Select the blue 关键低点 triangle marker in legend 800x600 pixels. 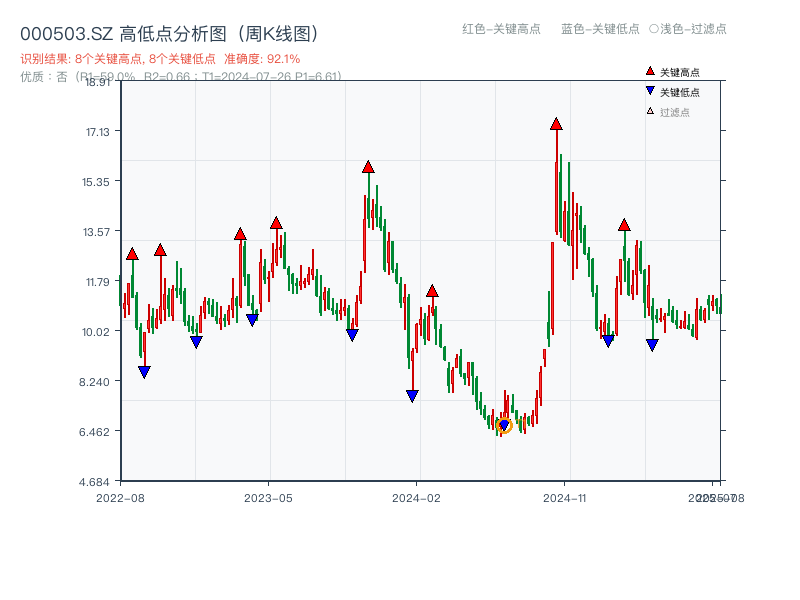pos(649,90)
